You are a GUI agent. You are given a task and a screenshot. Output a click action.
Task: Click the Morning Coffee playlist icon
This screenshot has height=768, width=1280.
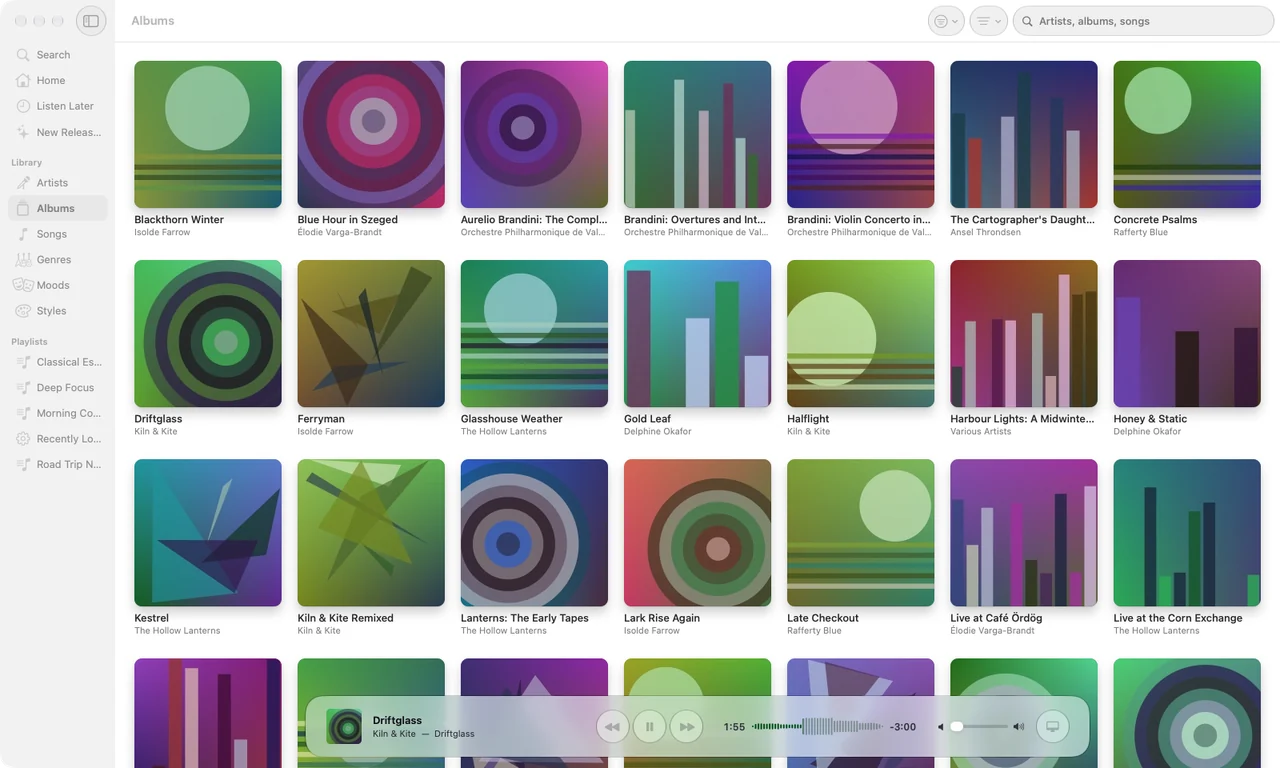[x=23, y=413]
